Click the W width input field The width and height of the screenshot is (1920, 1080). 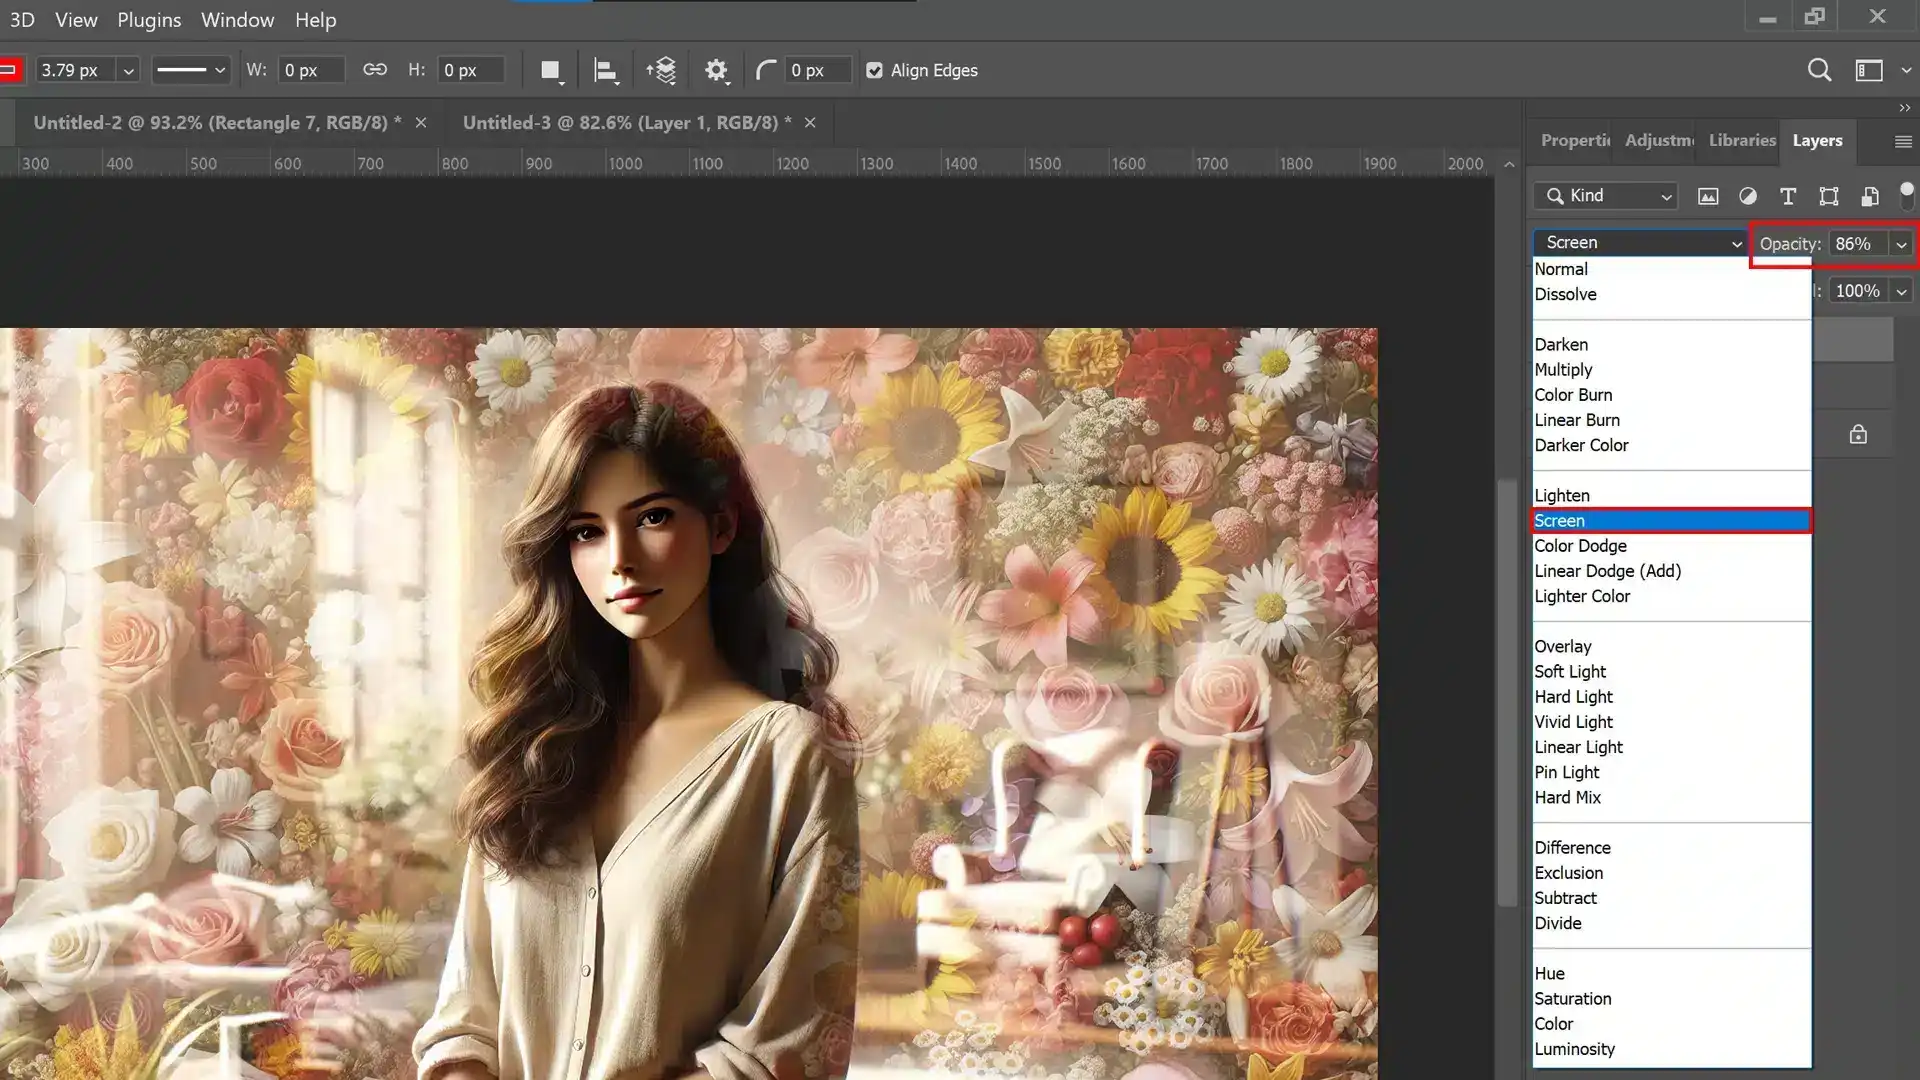point(312,70)
